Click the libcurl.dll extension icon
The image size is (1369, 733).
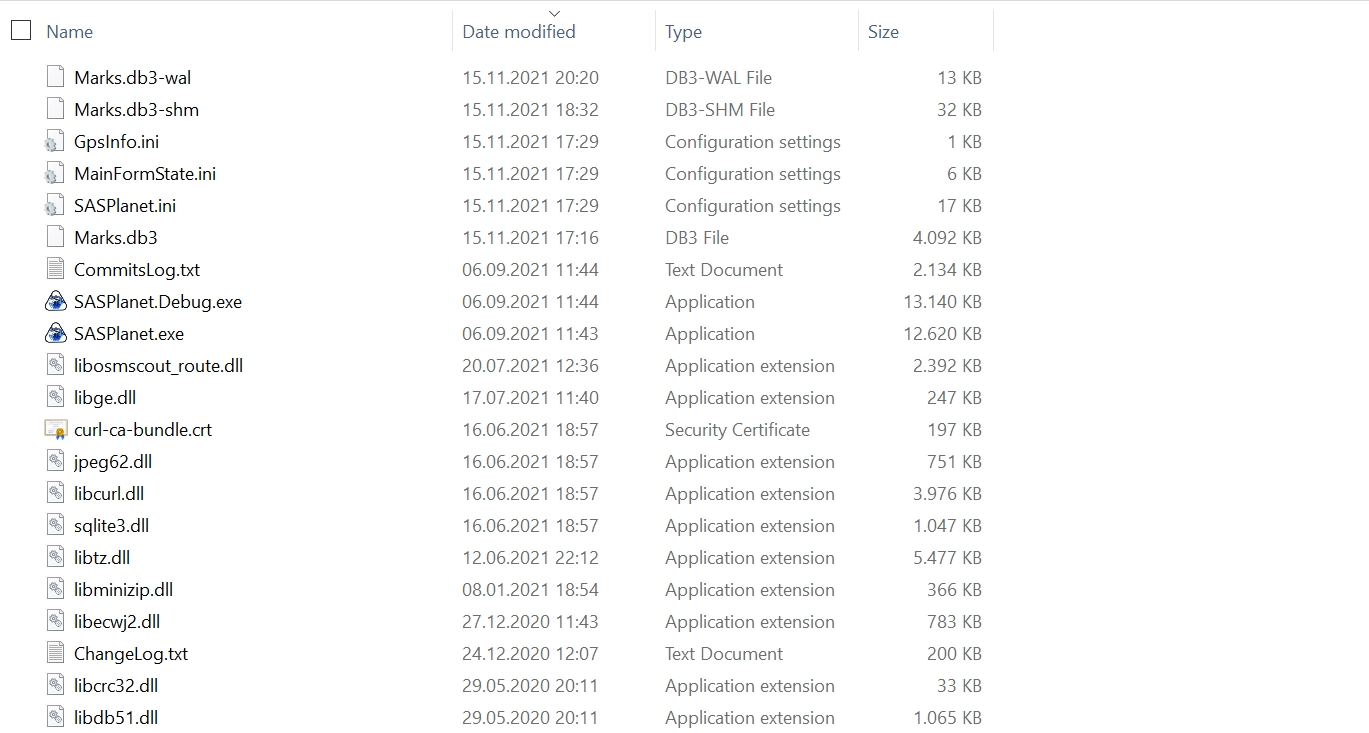[x=56, y=493]
